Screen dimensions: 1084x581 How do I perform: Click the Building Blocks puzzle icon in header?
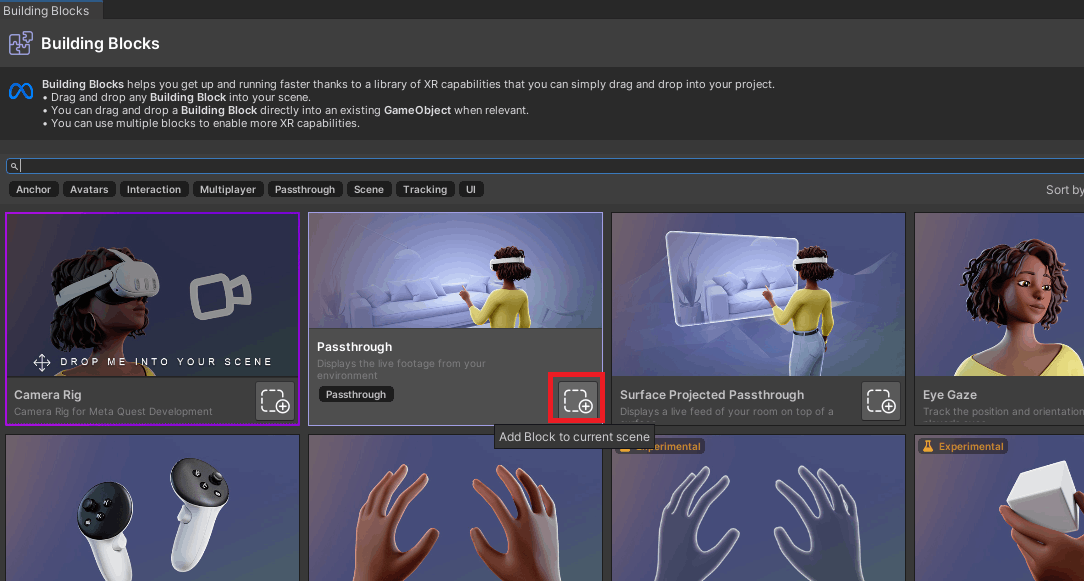21,43
